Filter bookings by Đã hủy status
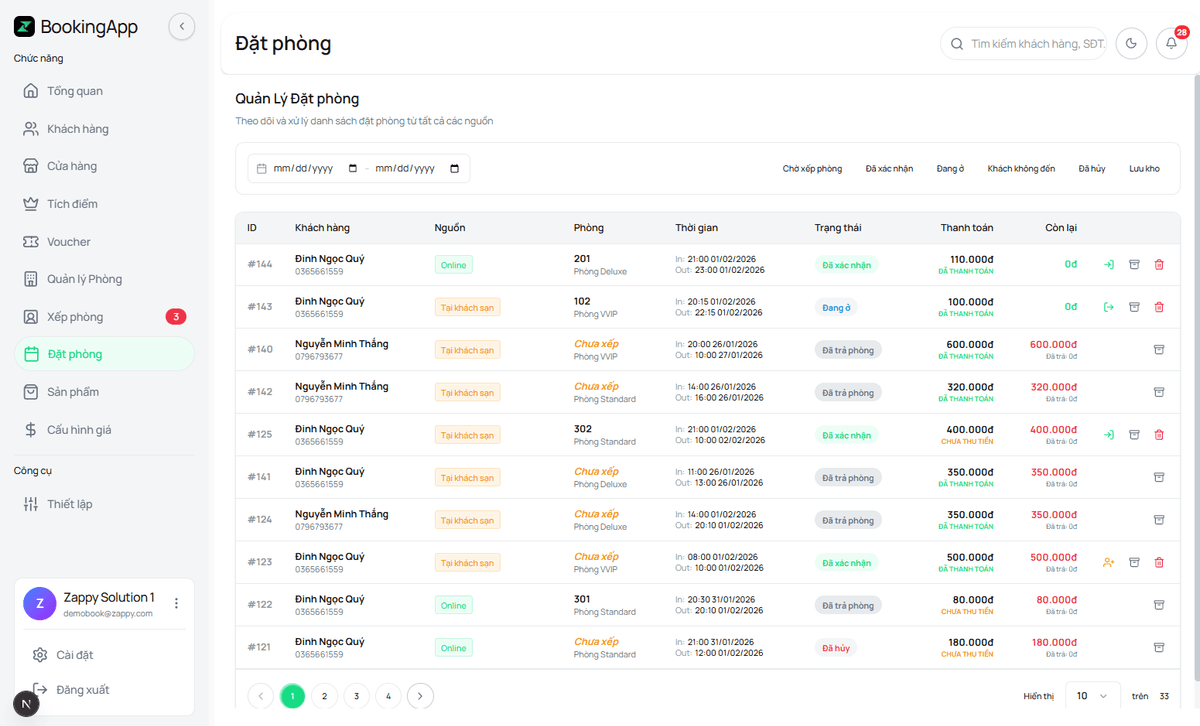Screen dimensions: 1200x726 click(1092, 168)
